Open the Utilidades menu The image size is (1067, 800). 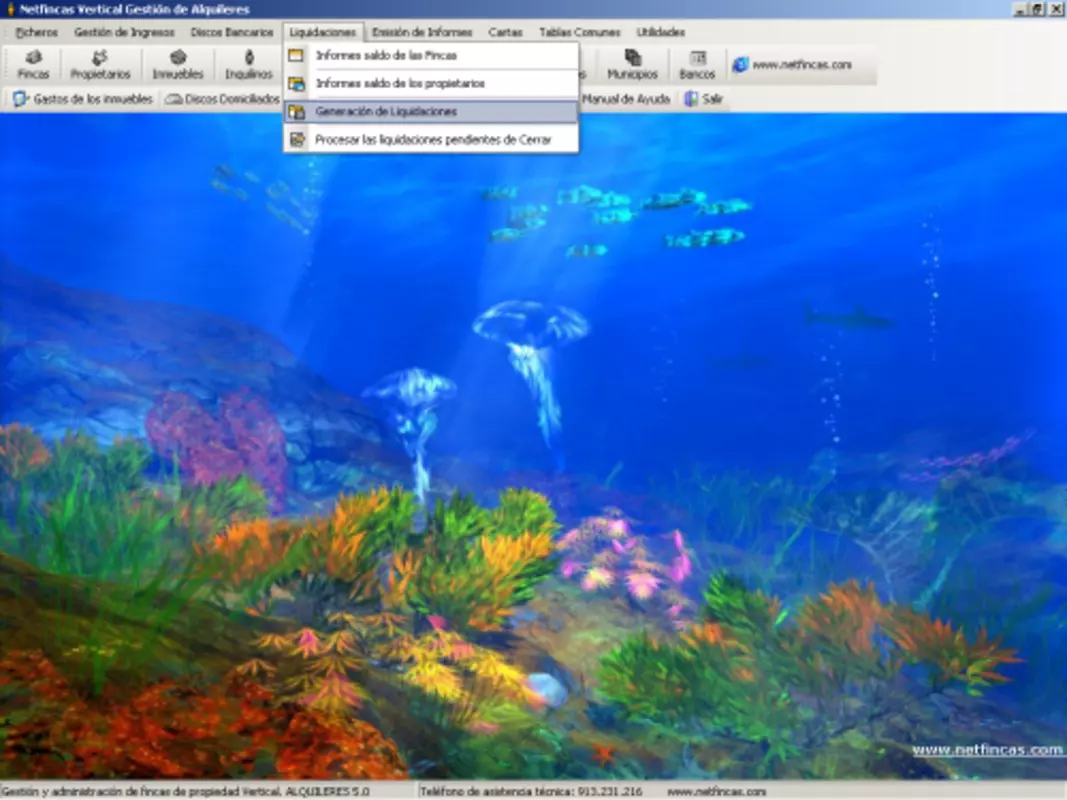point(661,32)
